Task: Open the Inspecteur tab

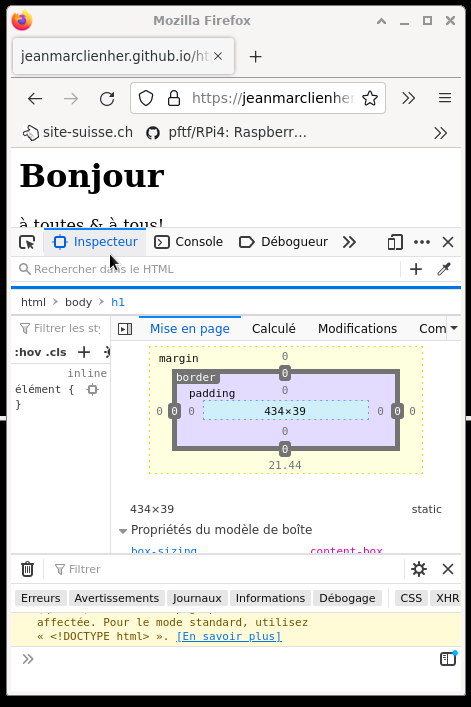Action: click(x=95, y=242)
